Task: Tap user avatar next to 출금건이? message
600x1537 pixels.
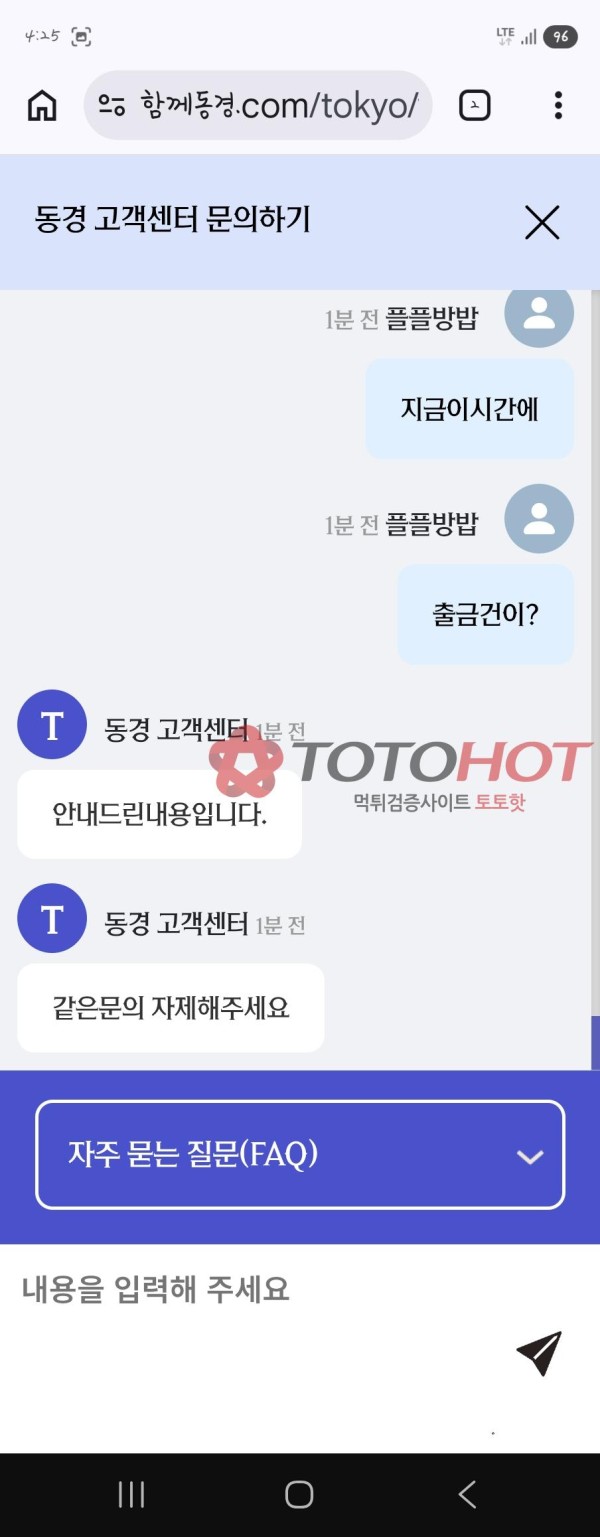Action: click(539, 519)
